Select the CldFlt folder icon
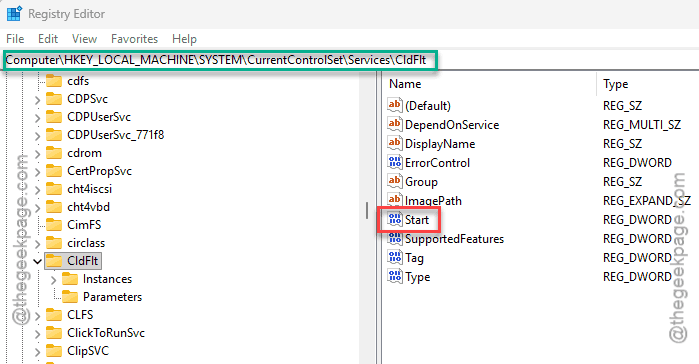699x364 pixels. (54, 261)
